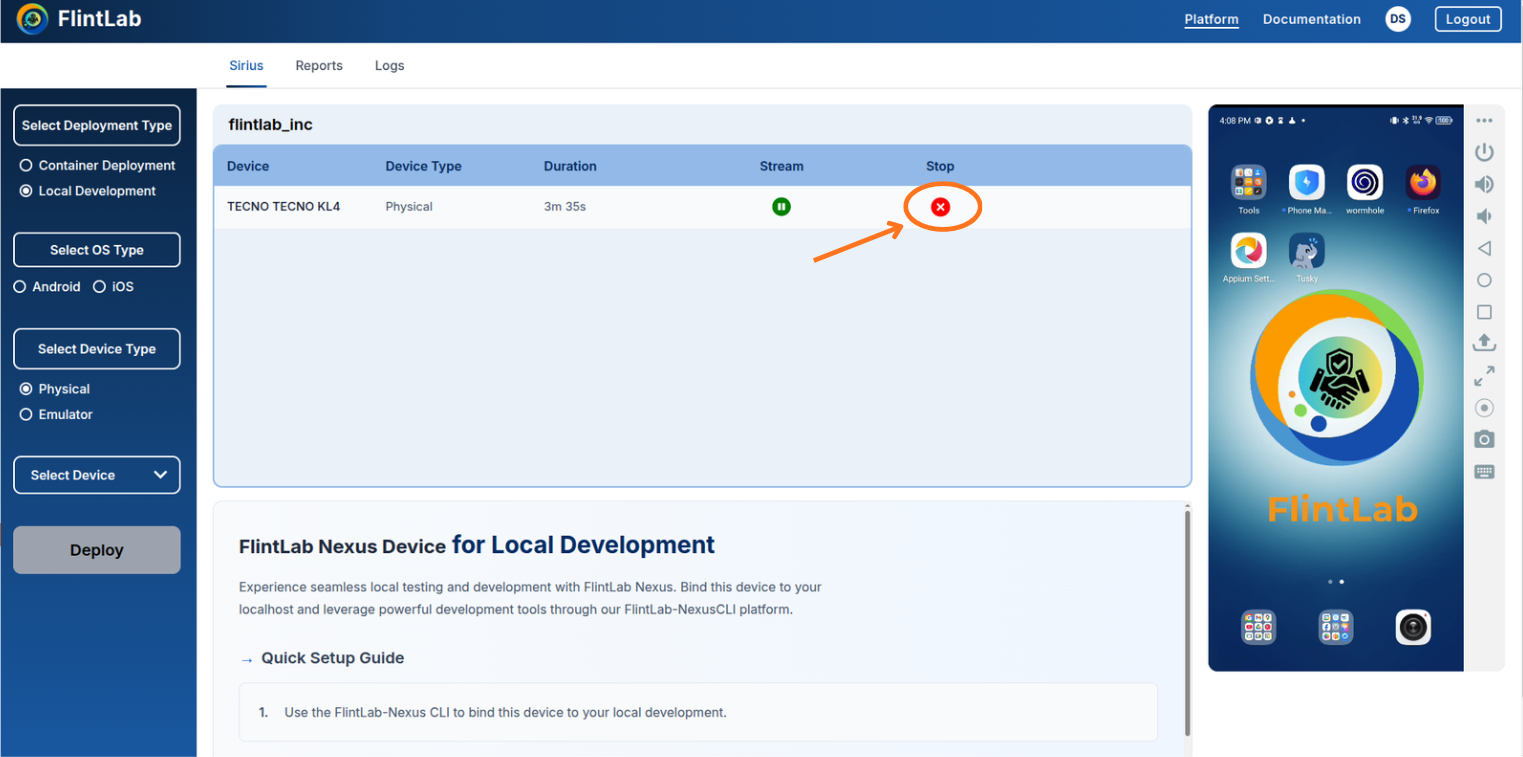Open the three-dots more options menu
The height and width of the screenshot is (757, 1523).
coord(1484,121)
